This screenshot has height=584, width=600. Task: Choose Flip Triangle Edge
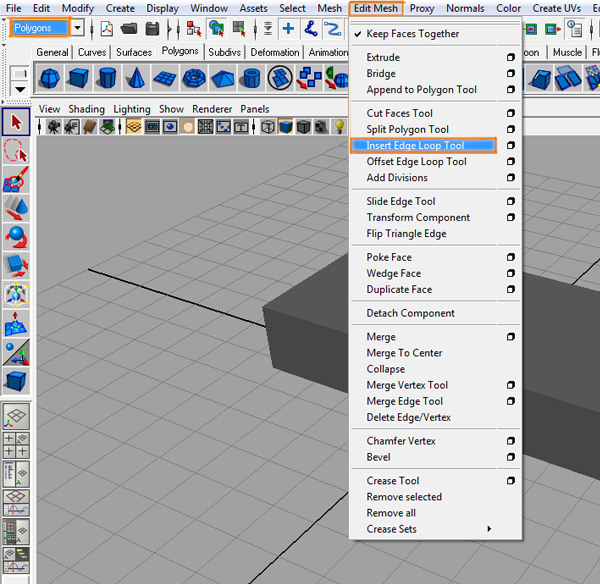point(406,233)
